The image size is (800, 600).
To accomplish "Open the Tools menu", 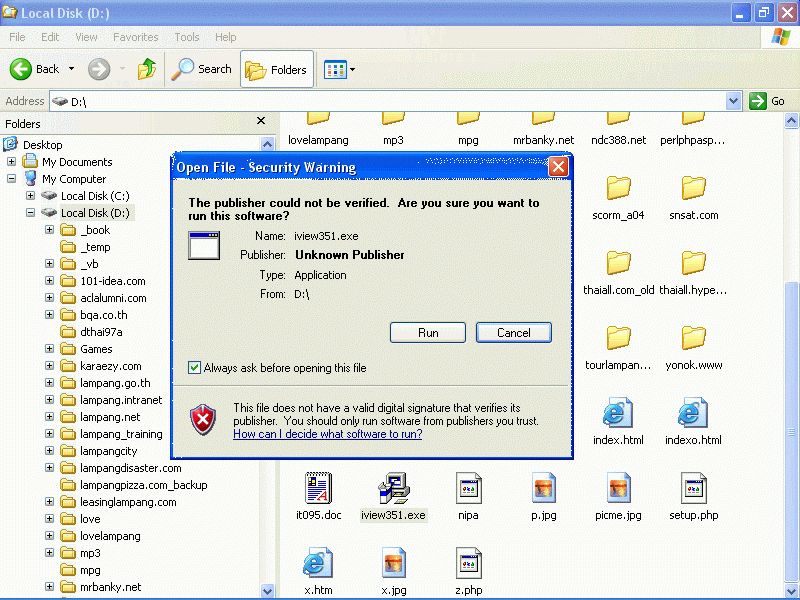I will click(187, 37).
